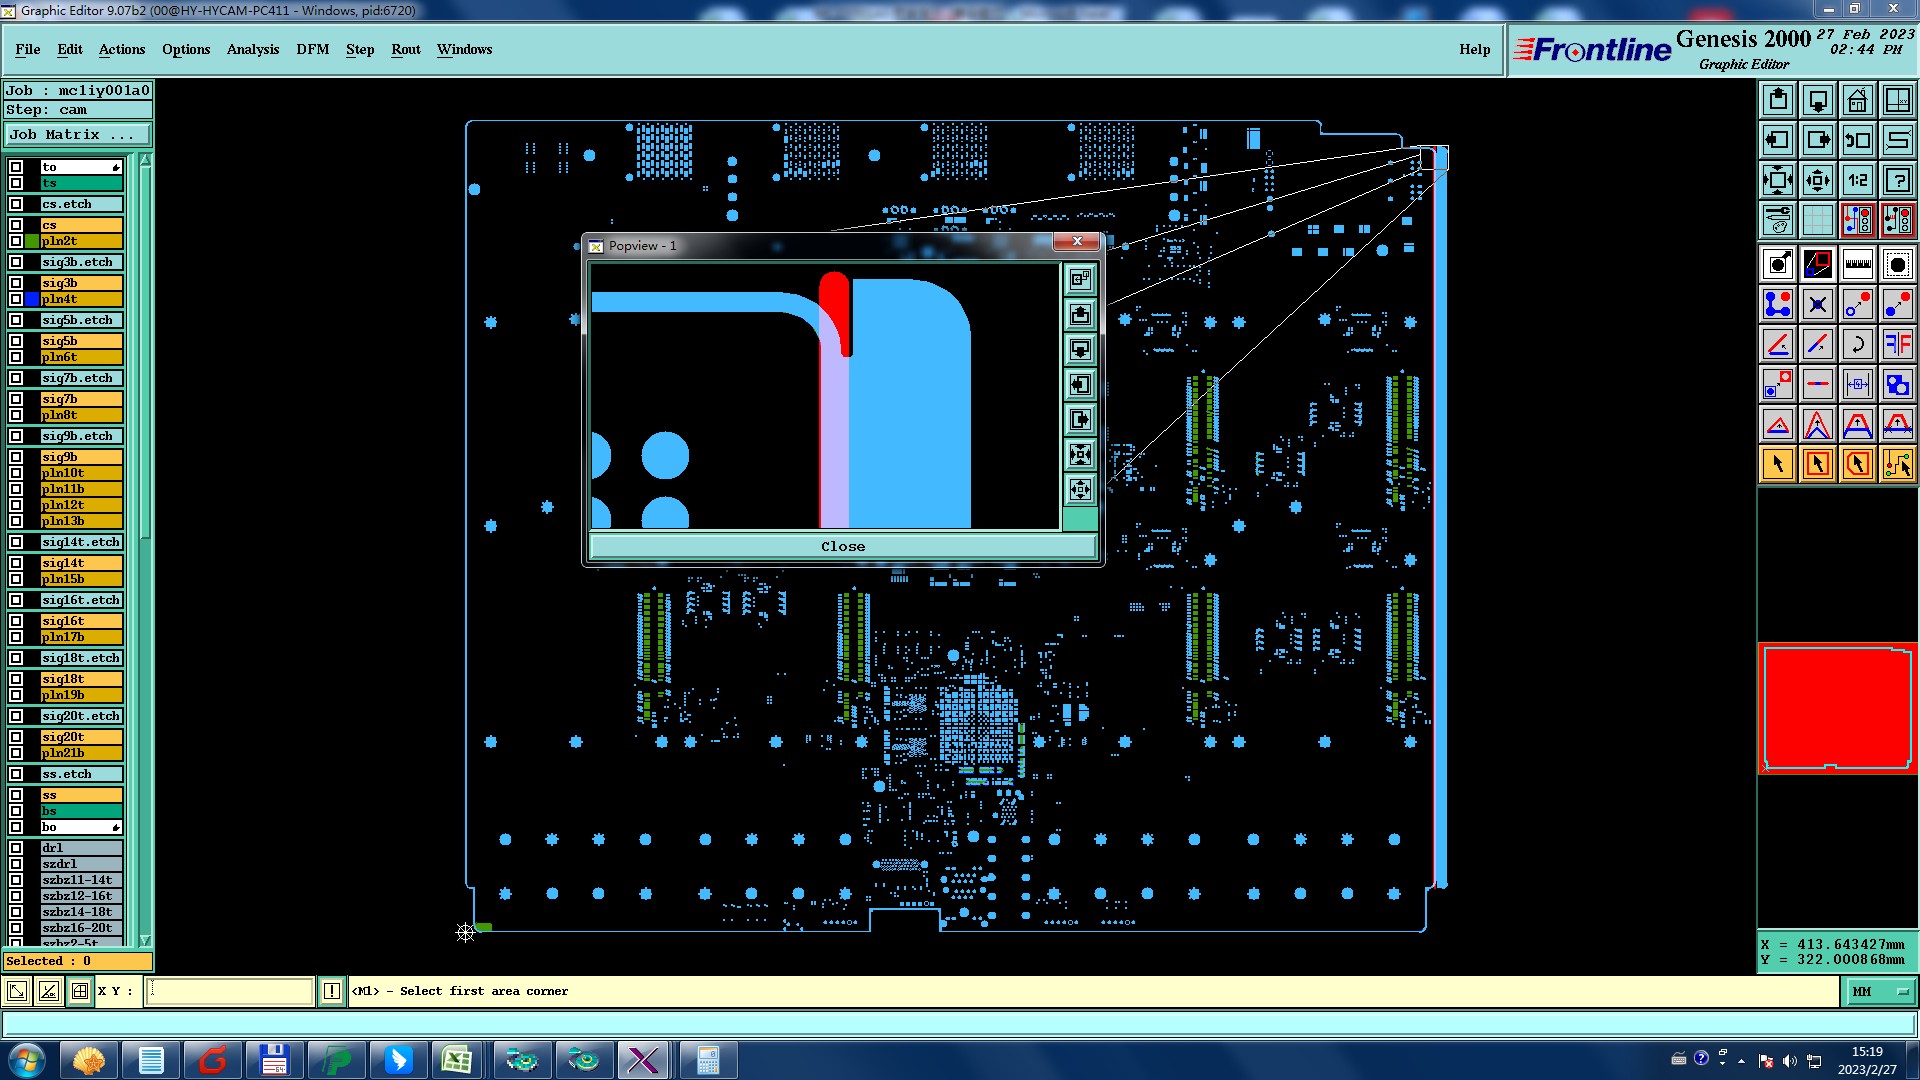Open the calculator taskbar icon
This screenshot has width=1920, height=1080.
(708, 1060)
